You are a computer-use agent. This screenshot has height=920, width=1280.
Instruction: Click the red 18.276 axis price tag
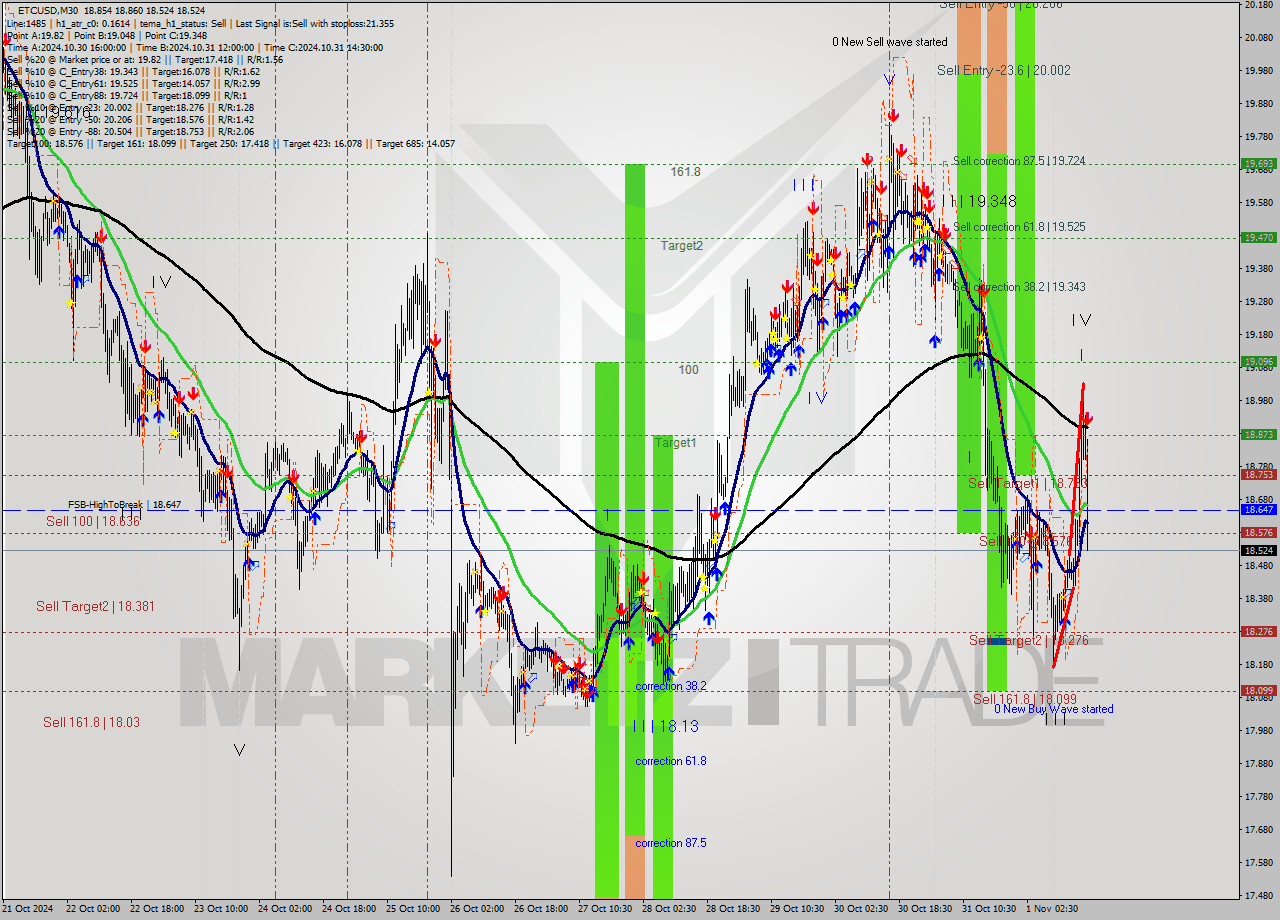(x=1258, y=631)
